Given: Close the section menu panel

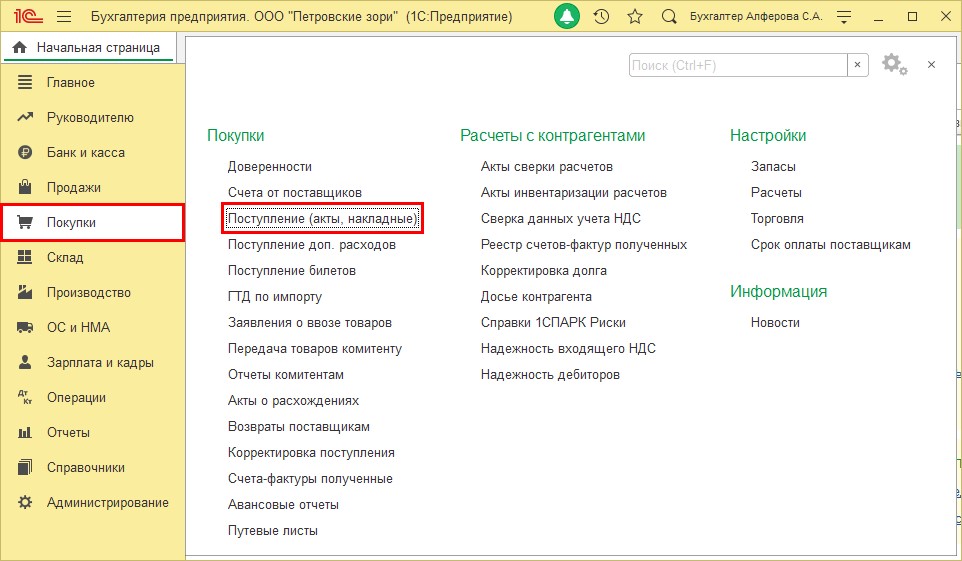Looking at the screenshot, I should (x=931, y=64).
